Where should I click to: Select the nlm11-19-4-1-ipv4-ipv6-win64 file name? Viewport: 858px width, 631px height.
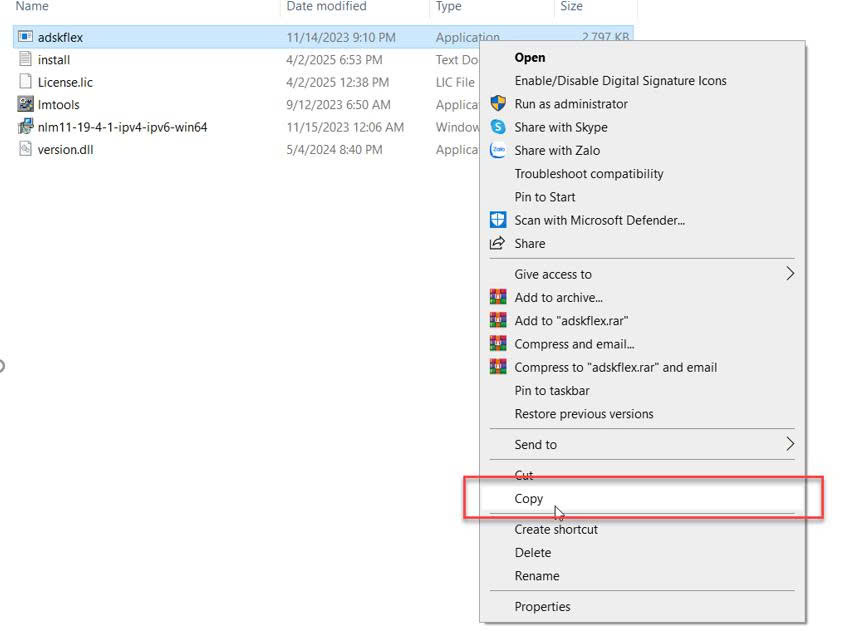[x=122, y=127]
